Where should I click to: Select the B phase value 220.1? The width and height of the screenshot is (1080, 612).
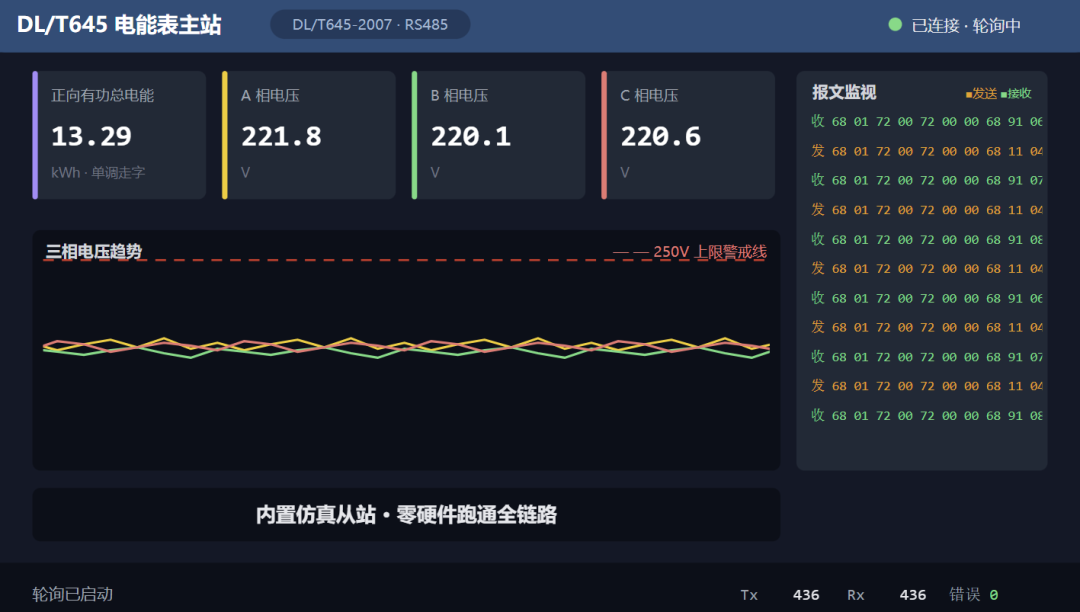pyautogui.click(x=471, y=136)
